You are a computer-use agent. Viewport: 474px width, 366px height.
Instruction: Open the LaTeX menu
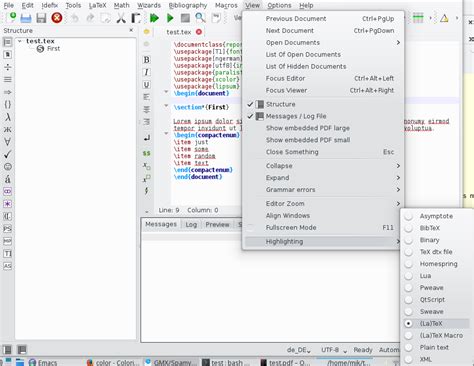coord(97,5)
